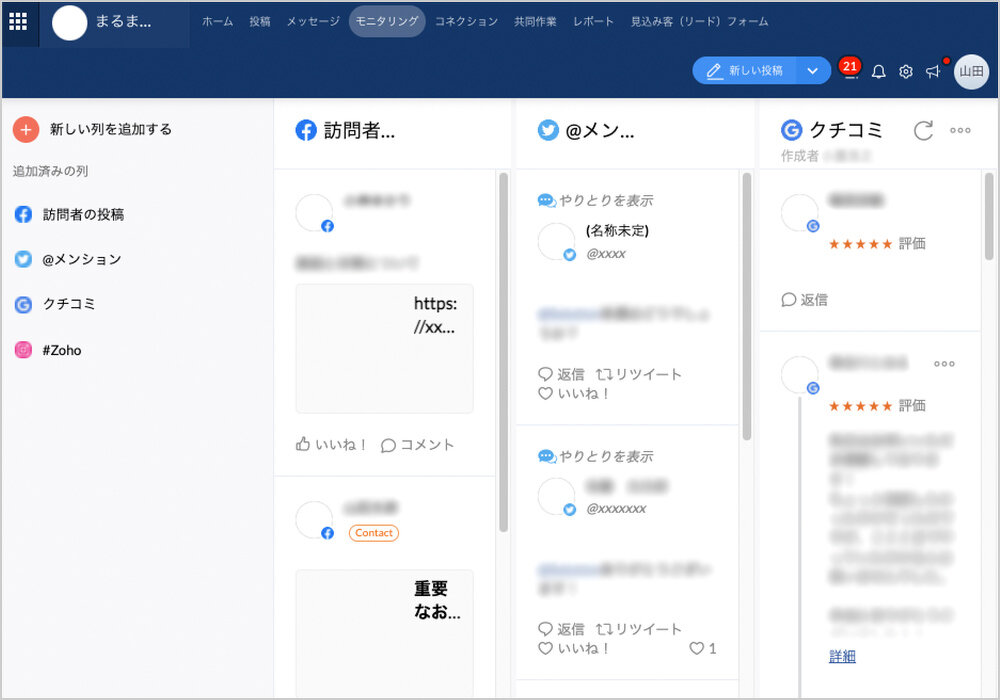
Task: Open クチコミ column more options
Action: (960, 130)
